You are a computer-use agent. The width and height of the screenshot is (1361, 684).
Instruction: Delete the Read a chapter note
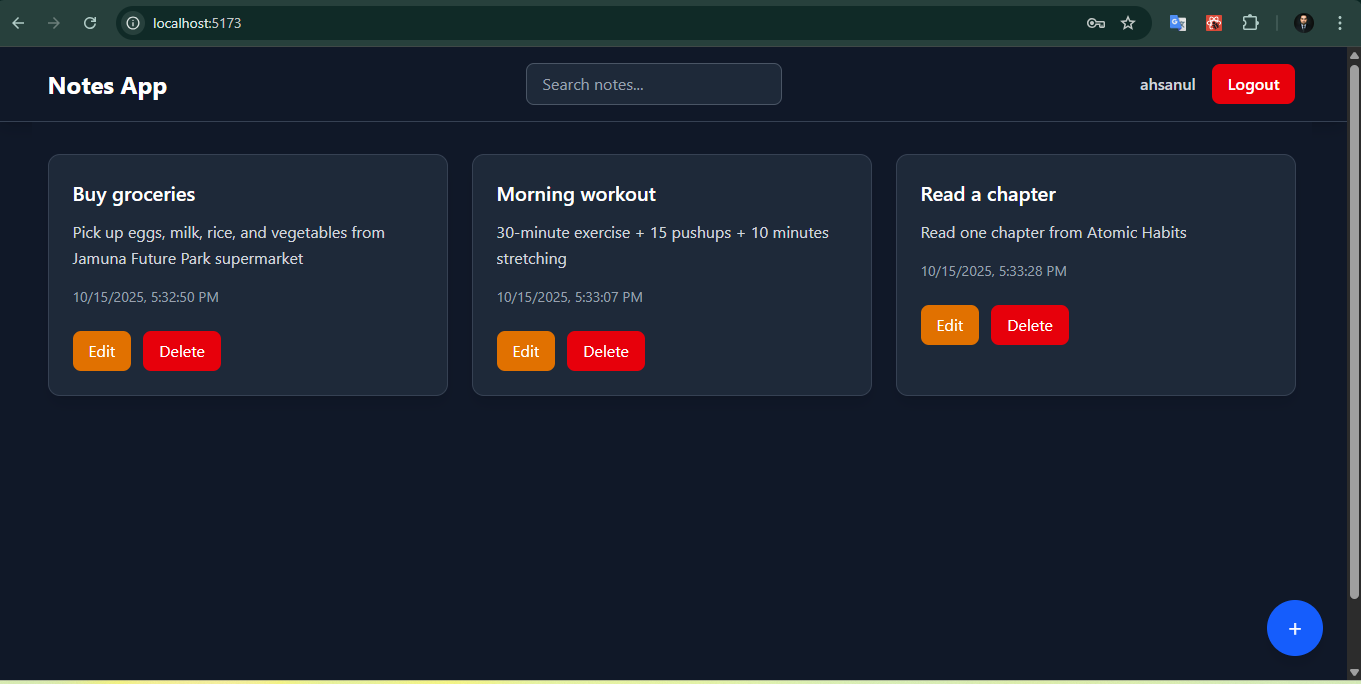tap(1030, 325)
